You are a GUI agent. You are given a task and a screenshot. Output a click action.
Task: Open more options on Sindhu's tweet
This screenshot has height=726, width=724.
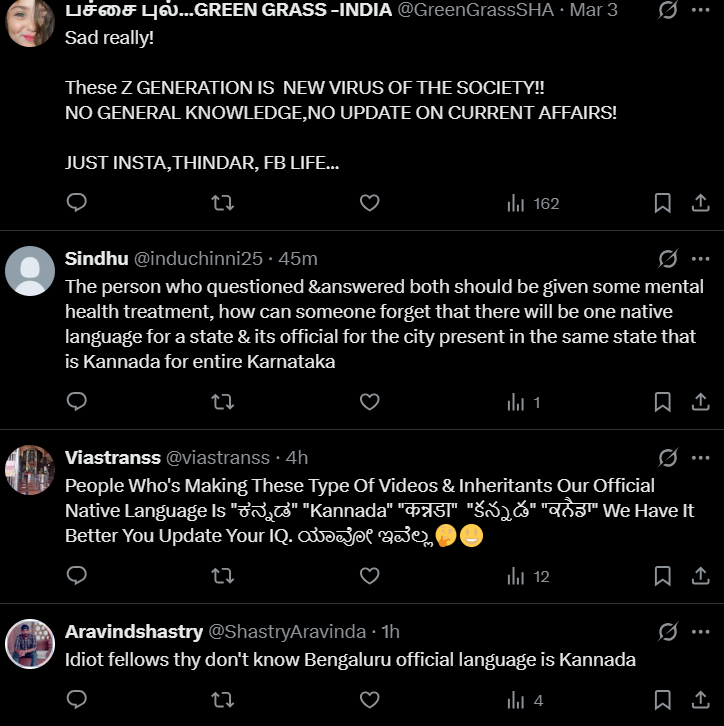700,259
